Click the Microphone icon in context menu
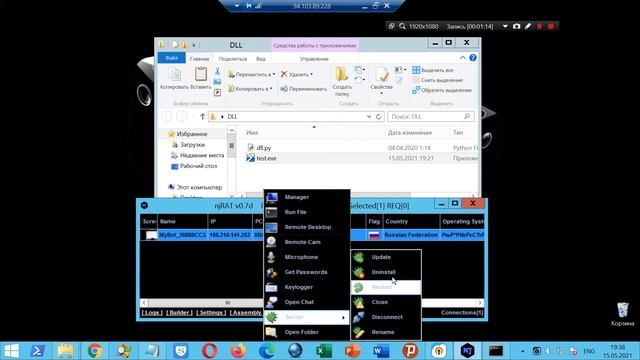Screen dimensions: 640x360 pos(271,257)
